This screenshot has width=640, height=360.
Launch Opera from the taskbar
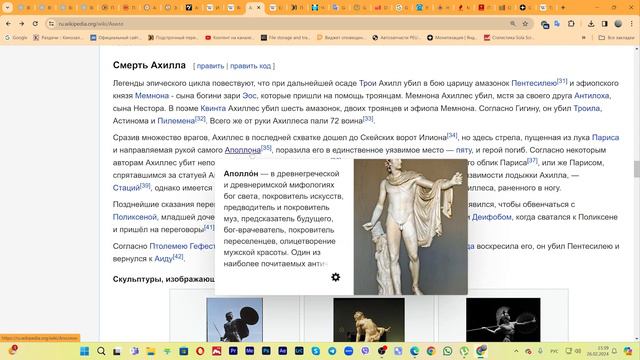coord(200,351)
